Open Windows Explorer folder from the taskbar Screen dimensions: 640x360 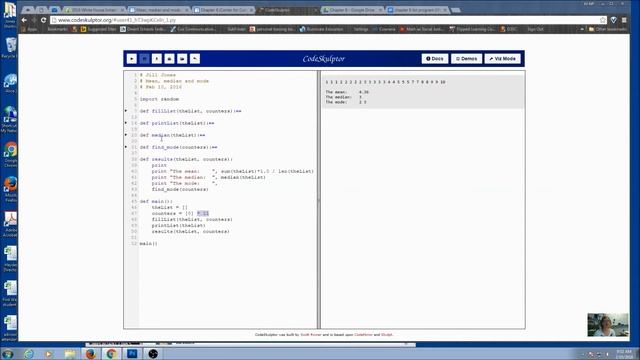pos(70,354)
